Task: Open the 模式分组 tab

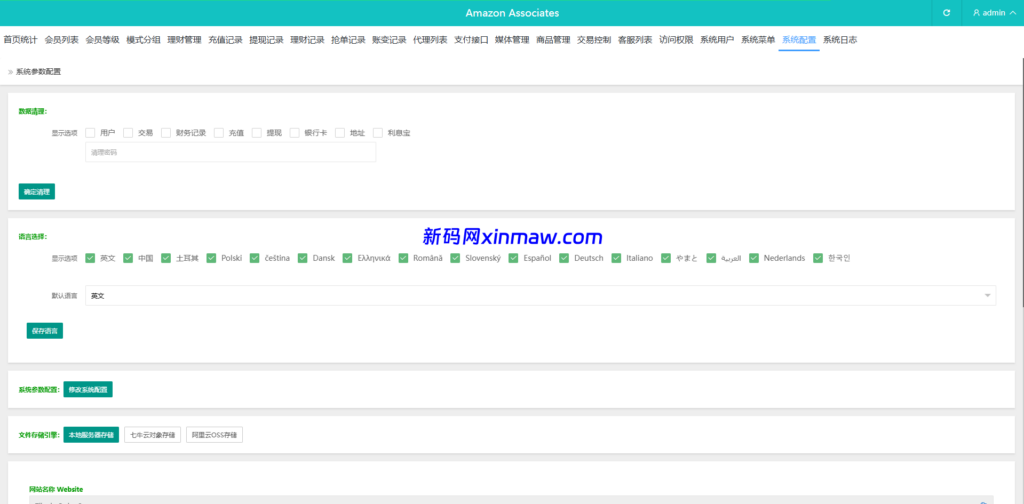Action: [143, 40]
